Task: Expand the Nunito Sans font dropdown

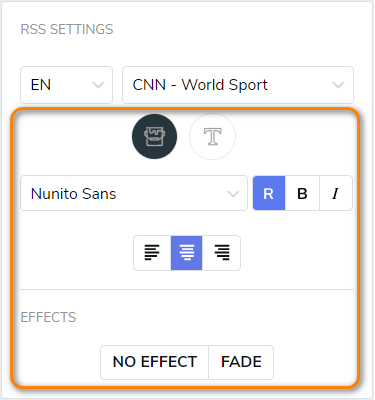Action: coord(134,193)
